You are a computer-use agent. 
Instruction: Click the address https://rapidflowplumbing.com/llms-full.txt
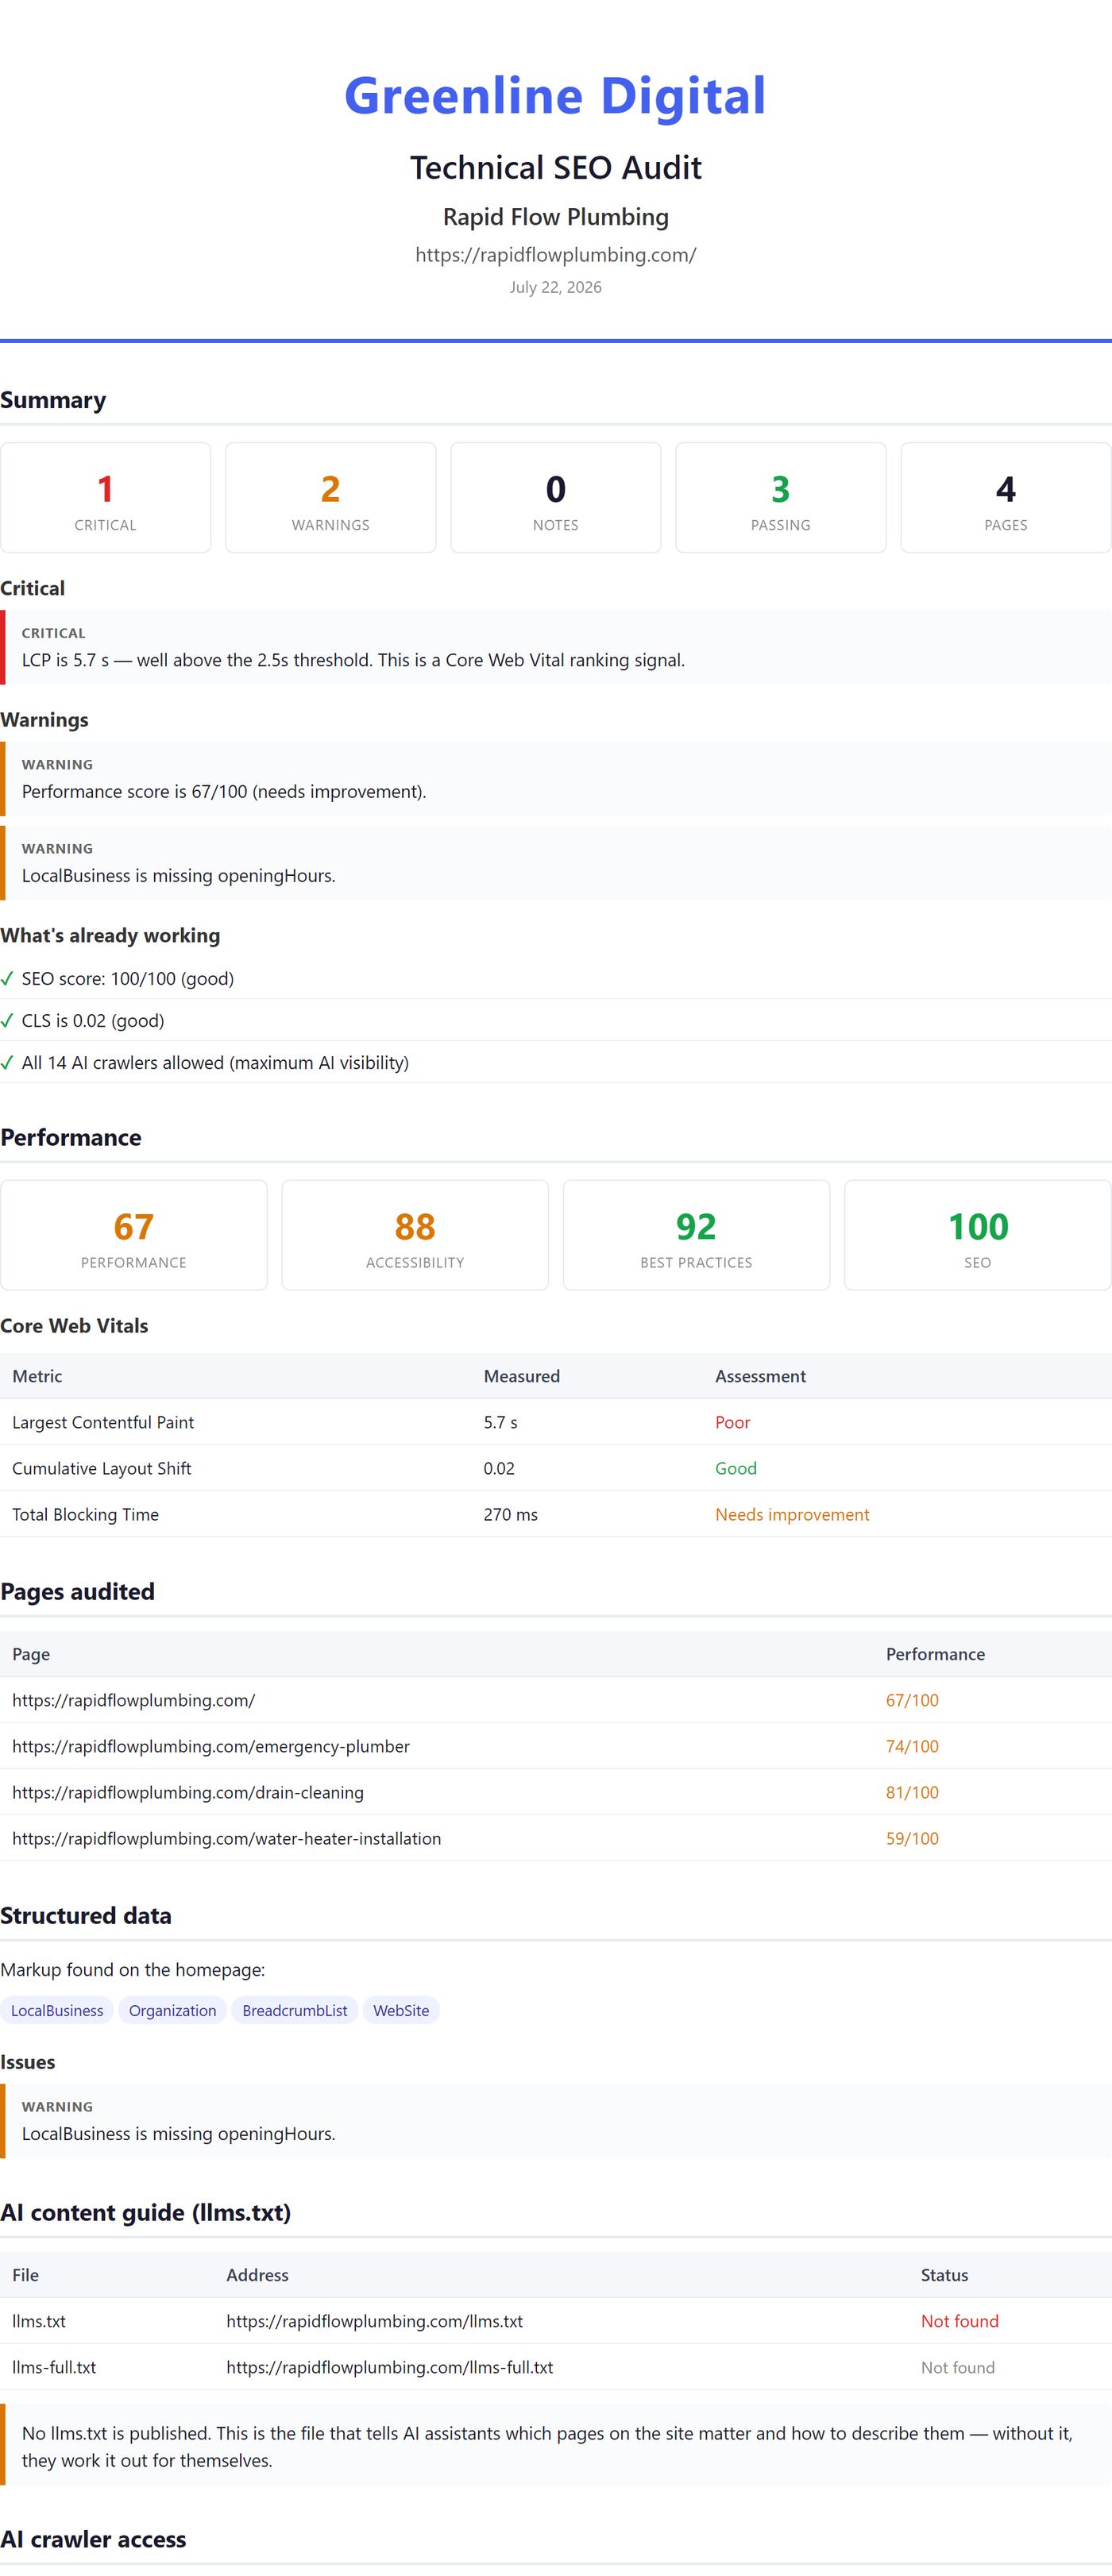[389, 2367]
